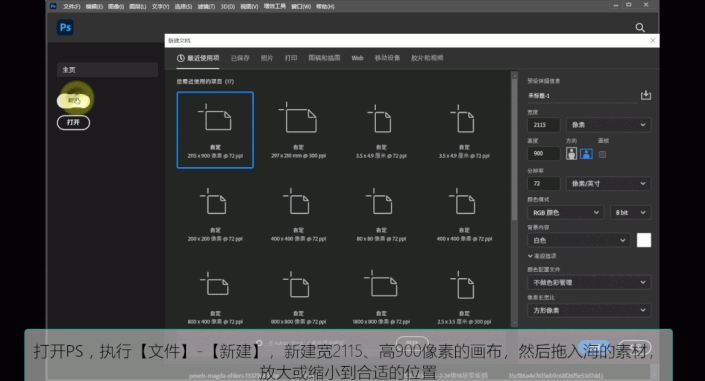Open the 滤镜(T) menu

206,7
